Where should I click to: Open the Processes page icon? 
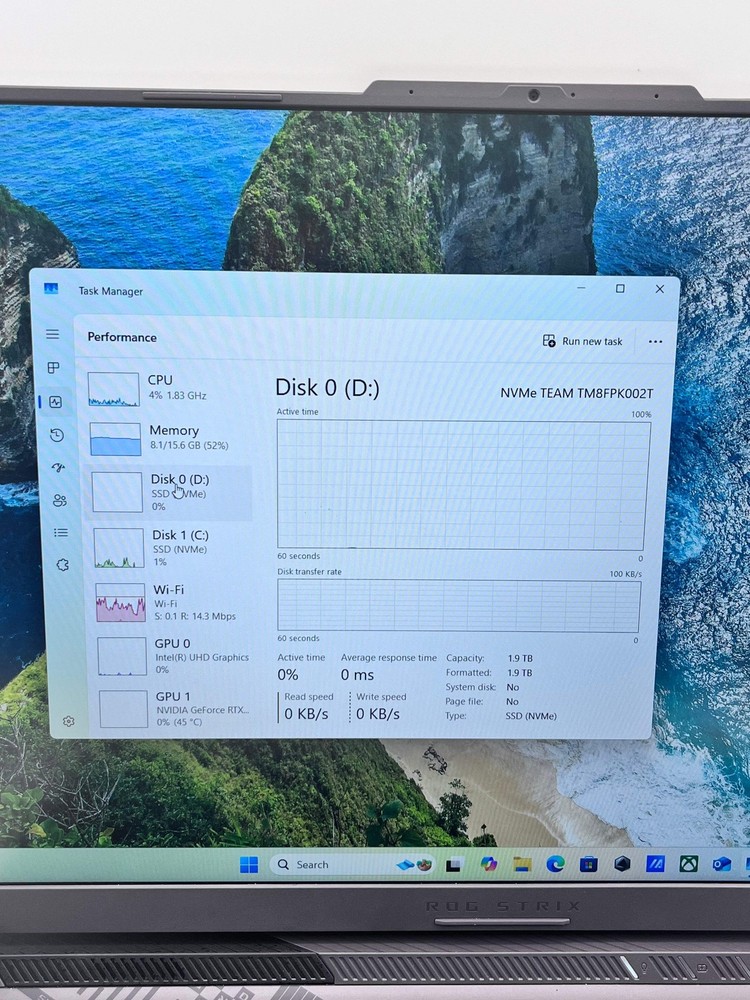[54, 368]
